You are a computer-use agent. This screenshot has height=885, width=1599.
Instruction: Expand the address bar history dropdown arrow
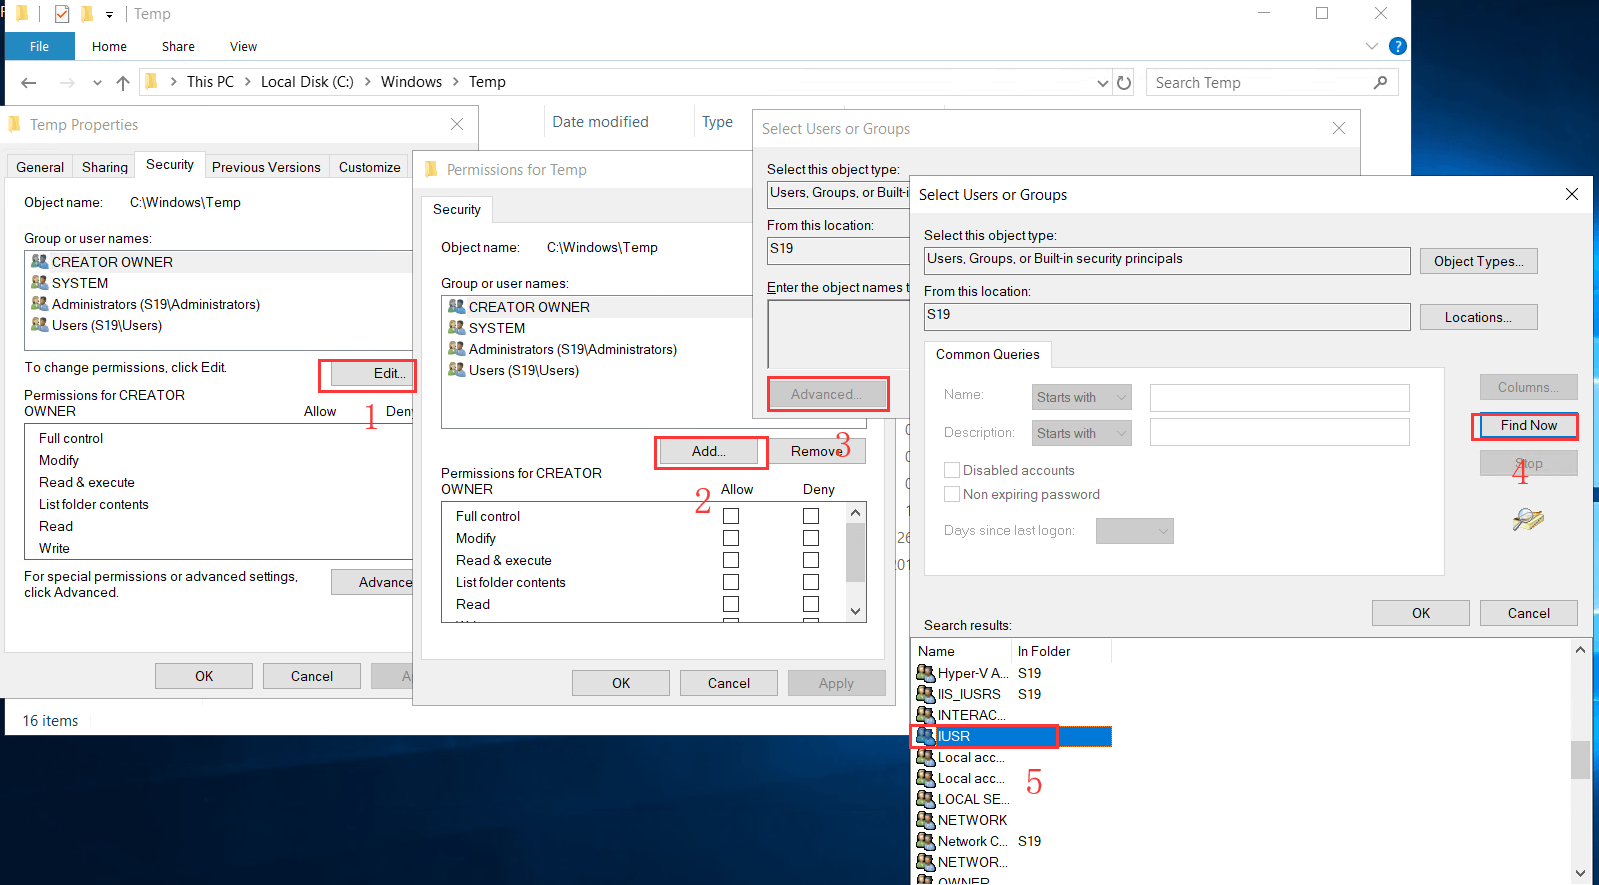[1102, 83]
